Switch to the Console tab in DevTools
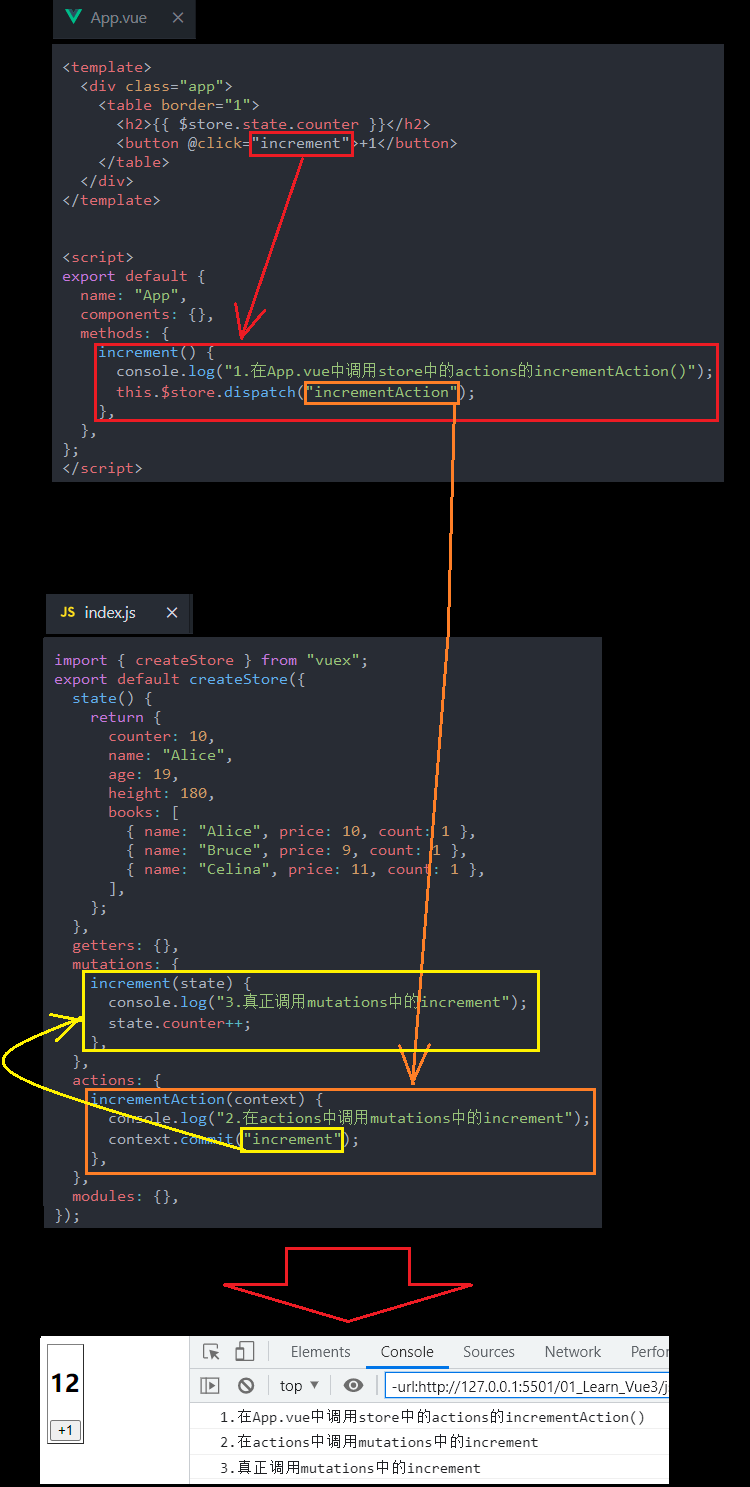 [407, 1352]
